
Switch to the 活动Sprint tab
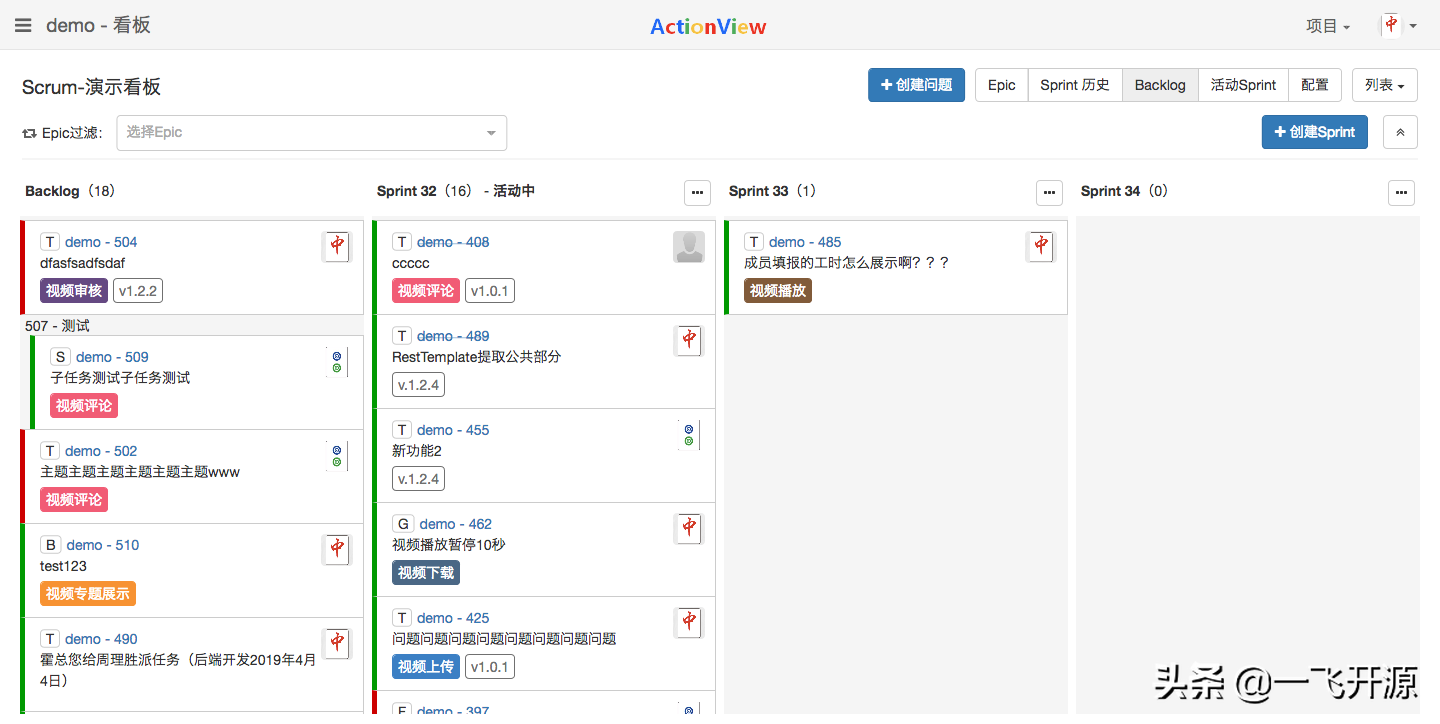(x=1243, y=85)
